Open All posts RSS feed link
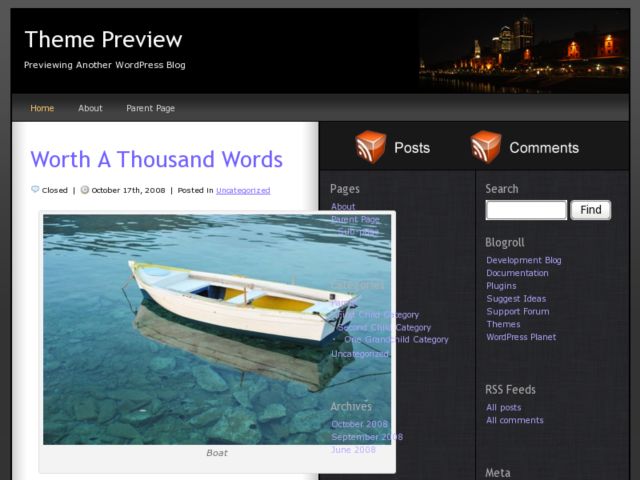The width and height of the screenshot is (640, 480). [x=504, y=407]
